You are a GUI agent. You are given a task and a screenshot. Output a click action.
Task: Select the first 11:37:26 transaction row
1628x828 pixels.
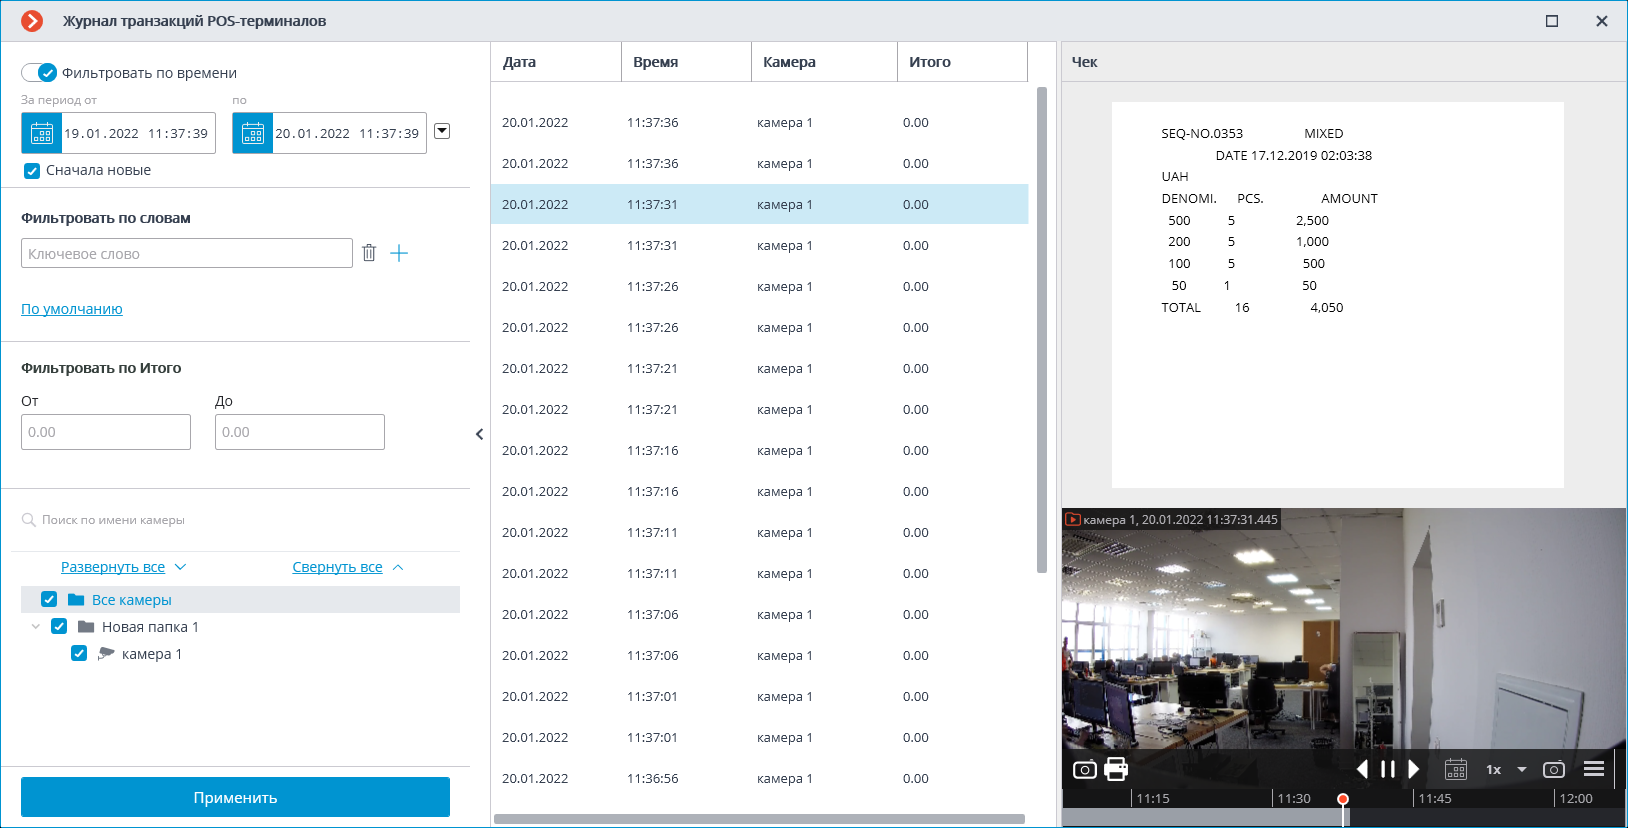[759, 286]
